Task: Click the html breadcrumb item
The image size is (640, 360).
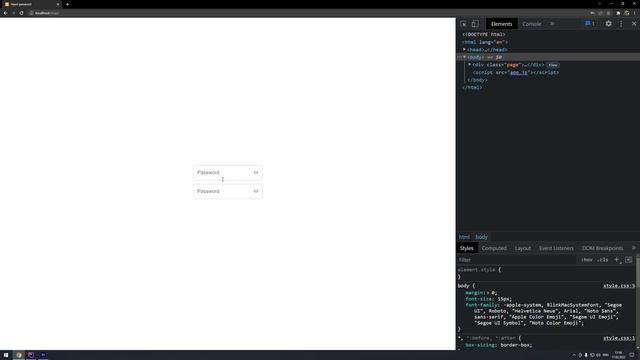Action: (x=464, y=237)
